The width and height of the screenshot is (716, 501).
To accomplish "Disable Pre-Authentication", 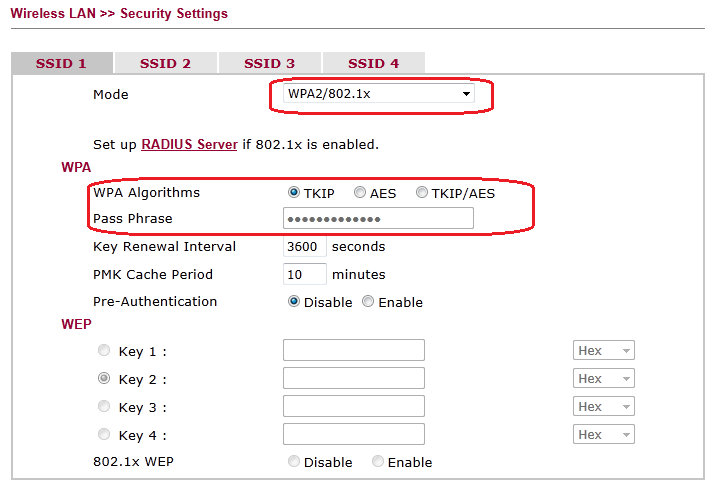I will pos(294,302).
